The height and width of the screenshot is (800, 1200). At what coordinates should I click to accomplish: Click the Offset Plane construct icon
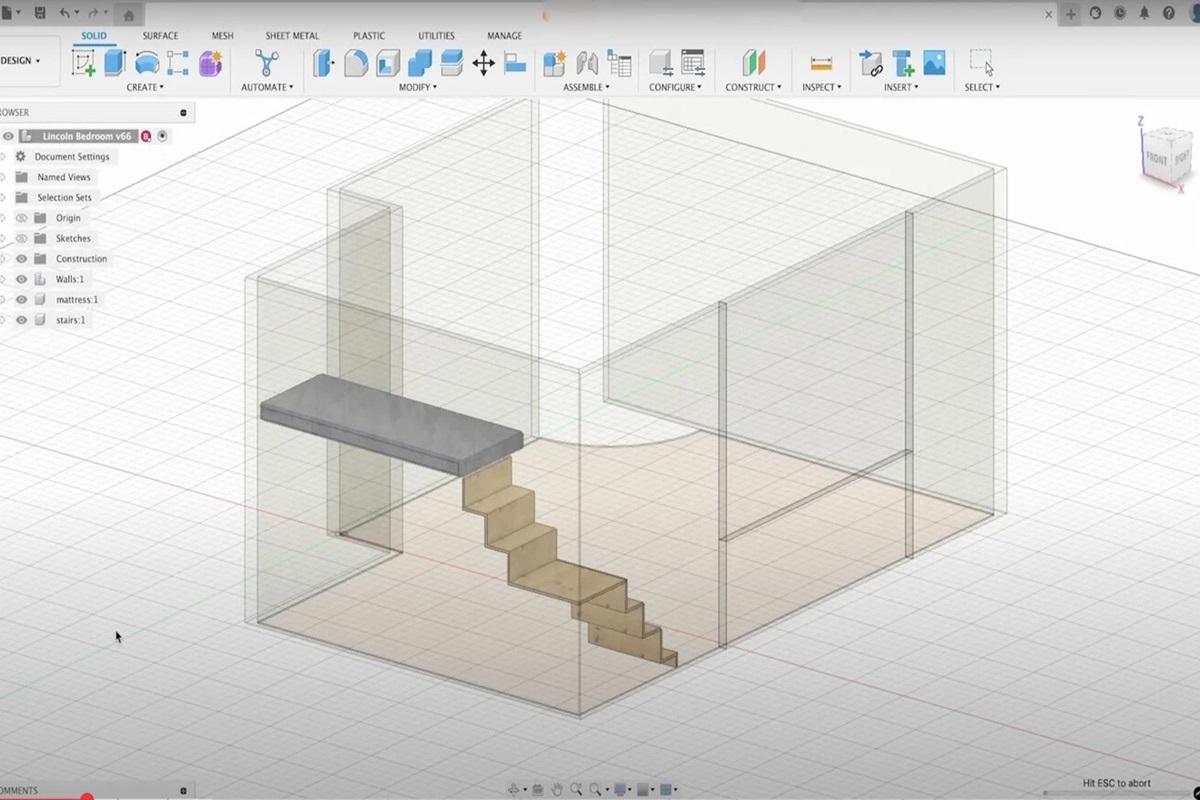click(x=753, y=64)
